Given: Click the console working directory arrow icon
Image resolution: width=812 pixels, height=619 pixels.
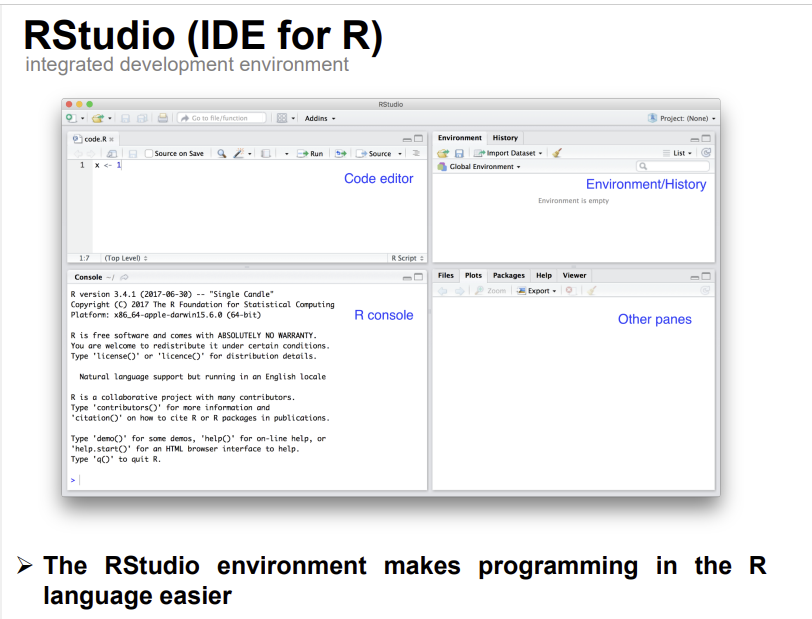Looking at the screenshot, I should pos(124,277).
